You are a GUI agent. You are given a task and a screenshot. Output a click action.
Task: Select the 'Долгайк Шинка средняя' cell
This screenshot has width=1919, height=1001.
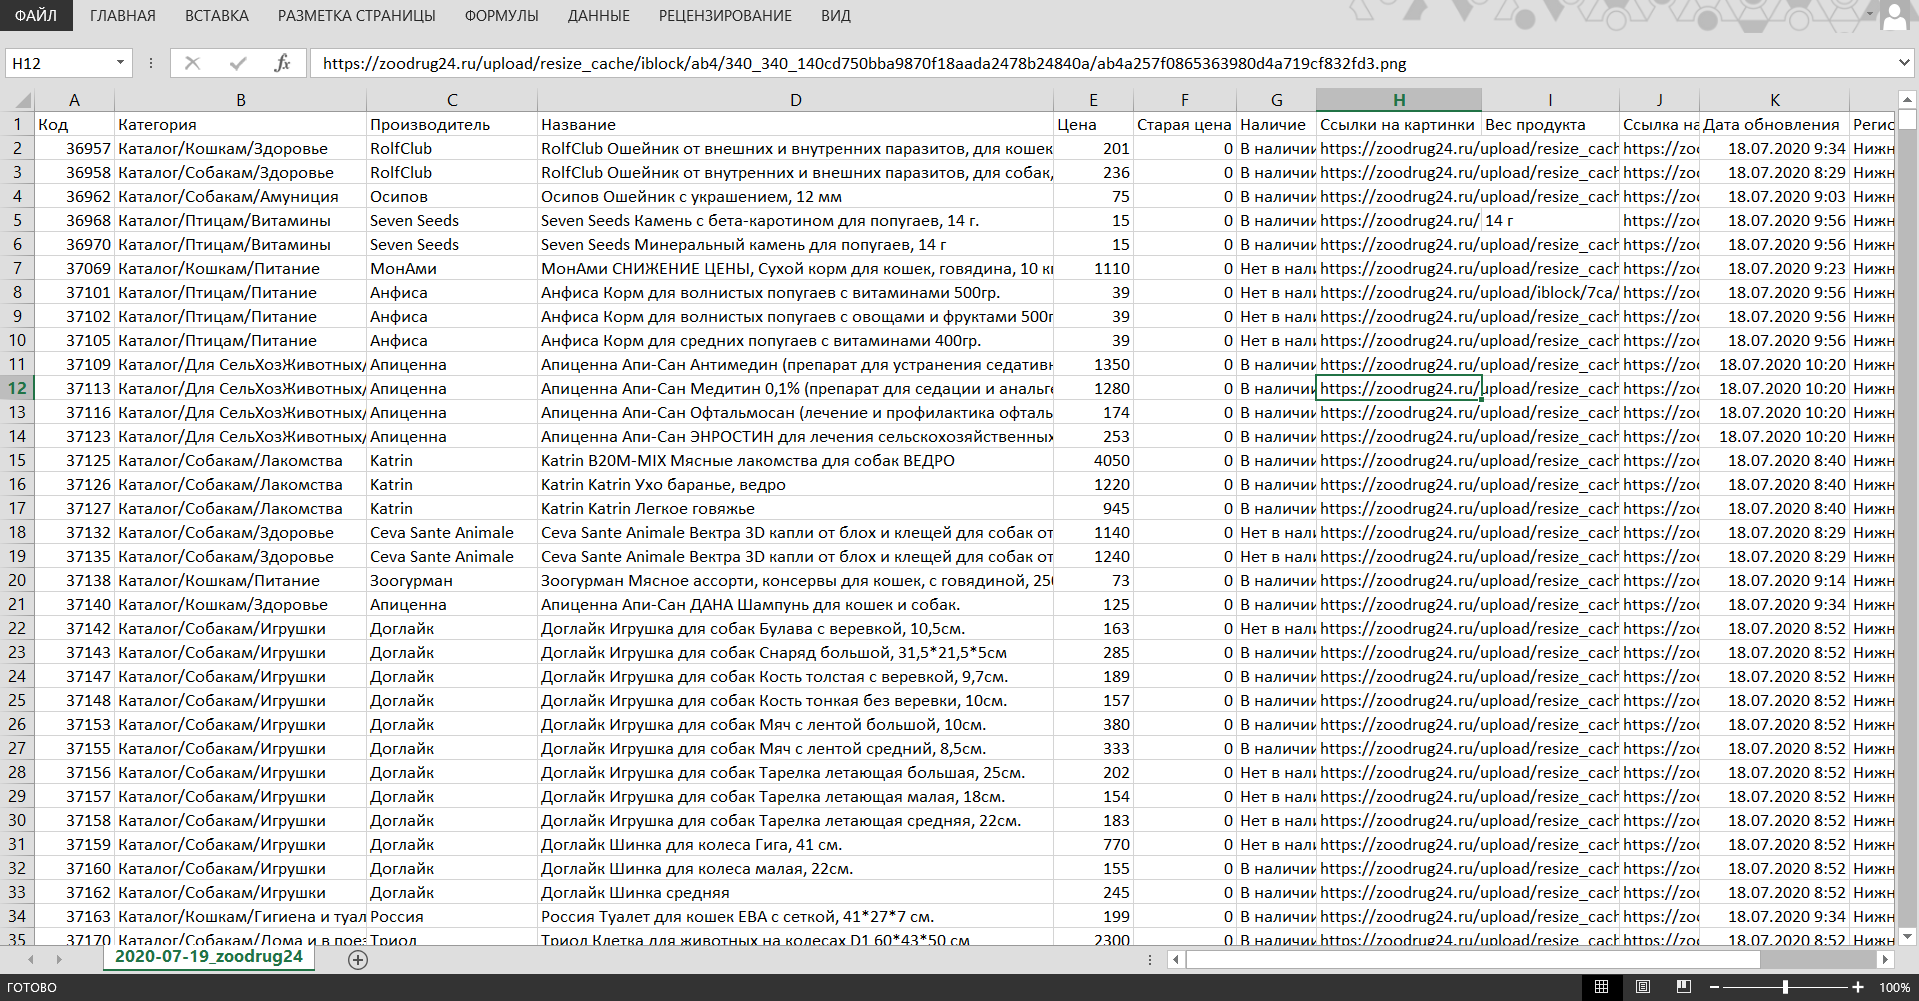tap(795, 892)
